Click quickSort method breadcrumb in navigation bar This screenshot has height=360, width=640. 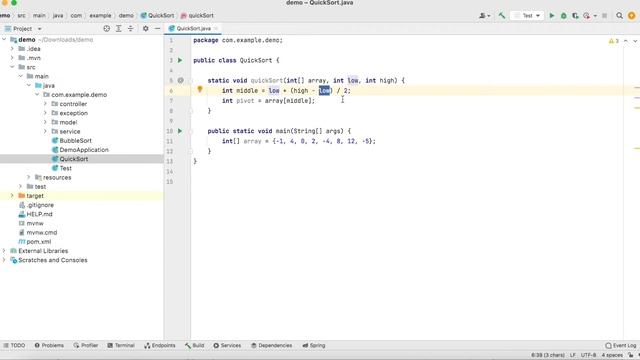point(197,16)
